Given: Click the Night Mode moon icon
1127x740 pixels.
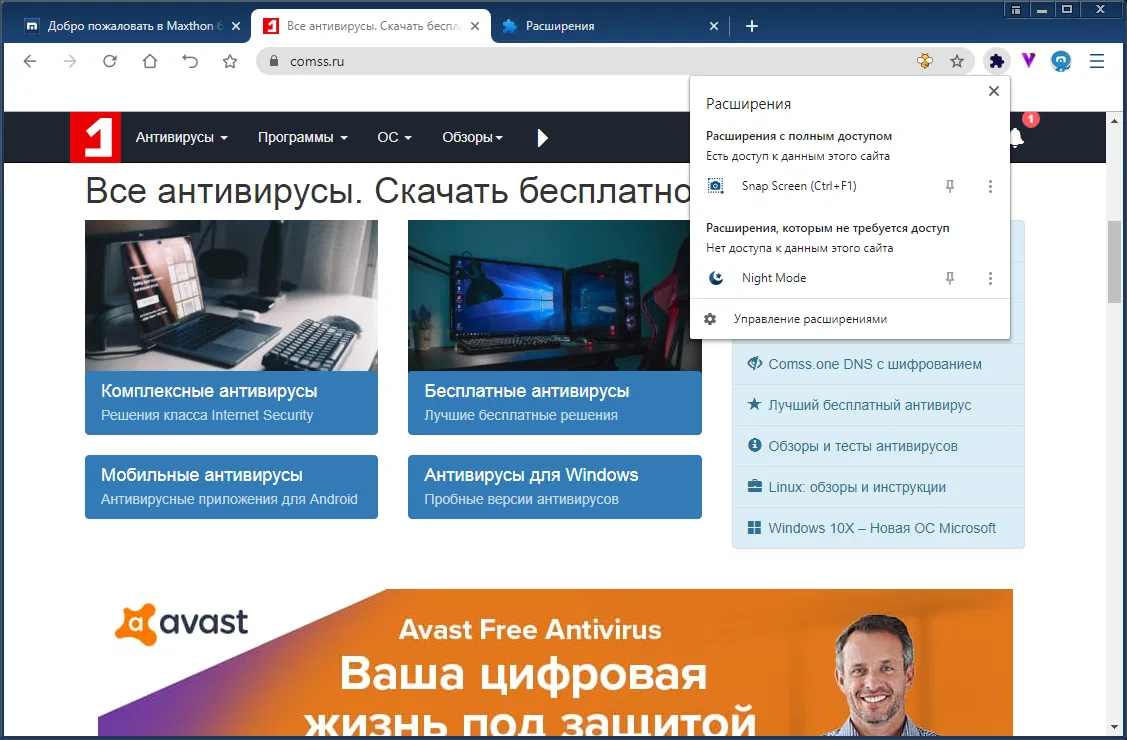Looking at the screenshot, I should click(x=716, y=278).
